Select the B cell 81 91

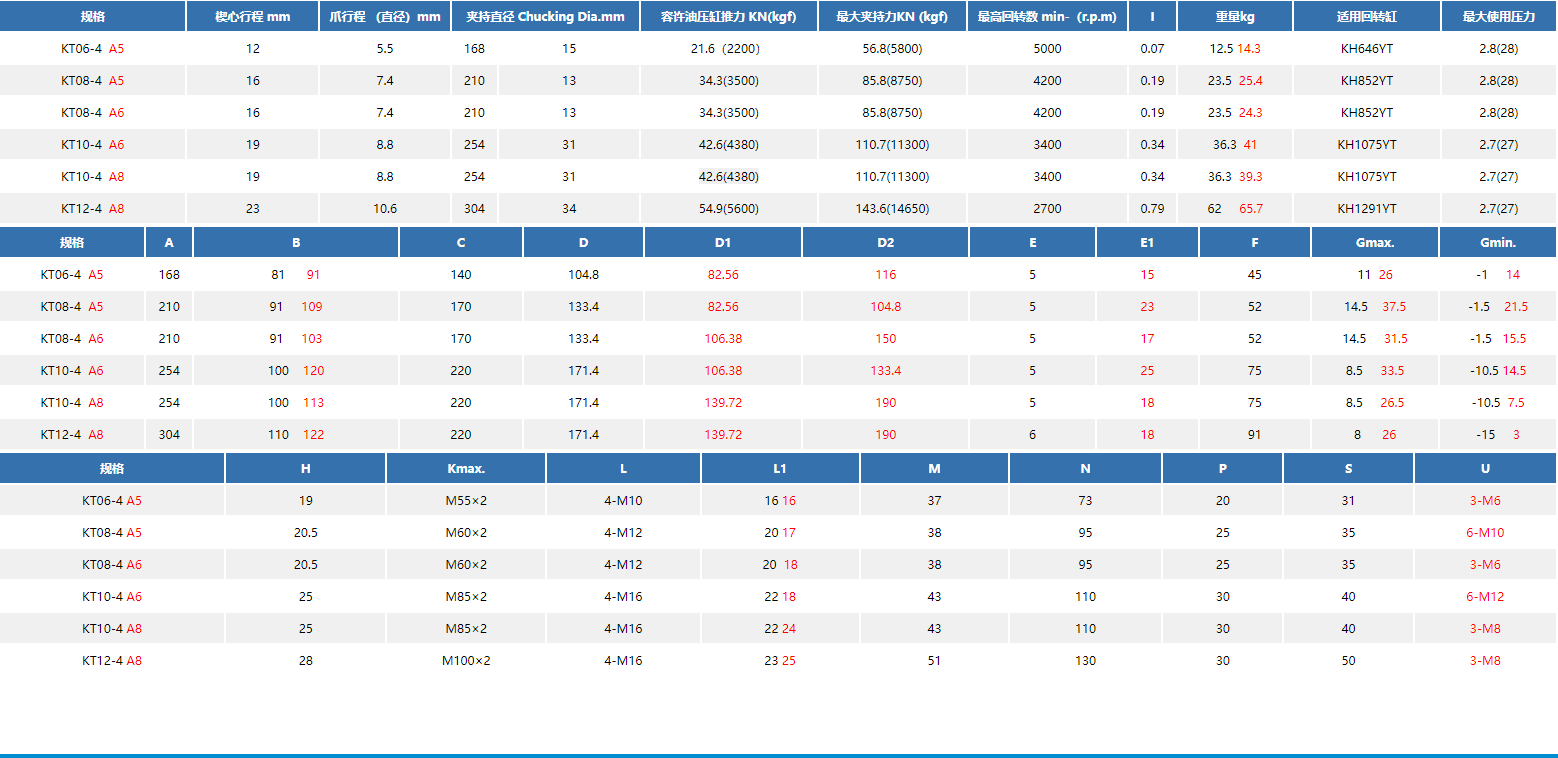pos(296,274)
